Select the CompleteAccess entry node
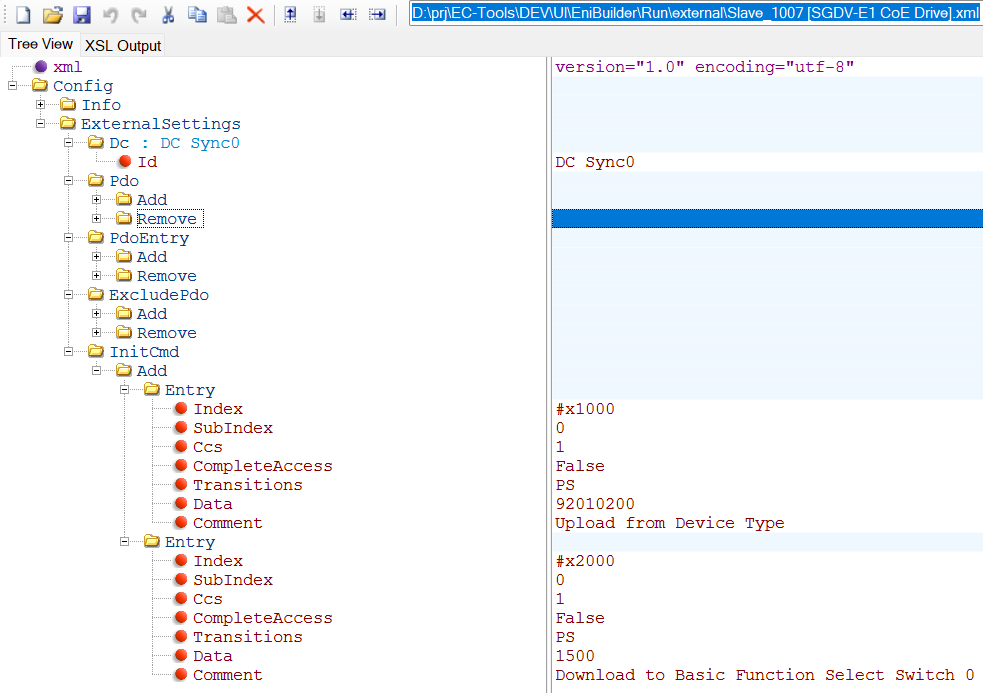Screen dimensions: 983x693 [263, 465]
